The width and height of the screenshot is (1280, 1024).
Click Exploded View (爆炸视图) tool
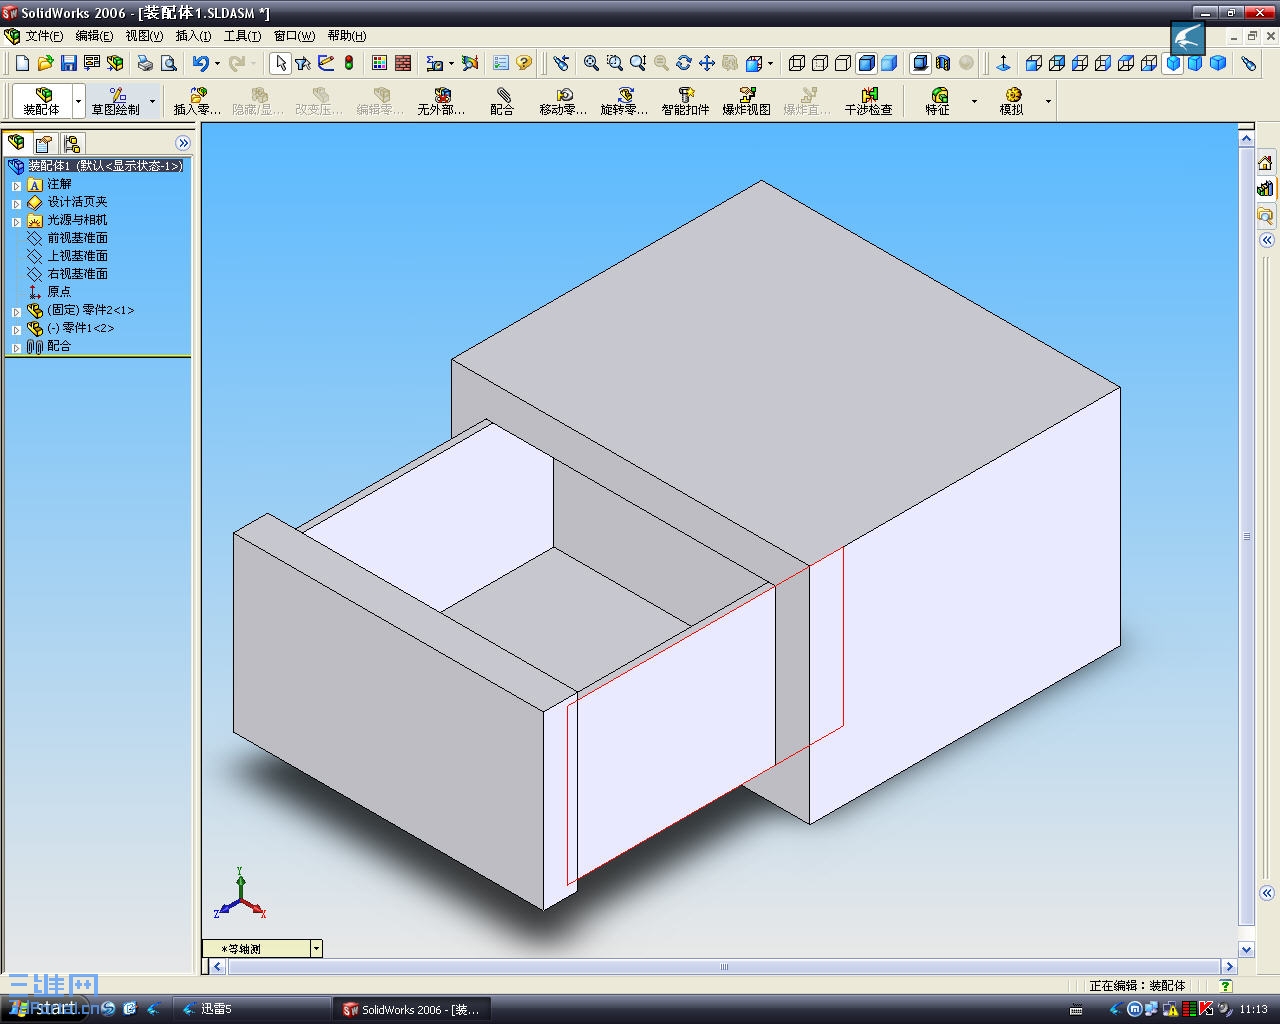[746, 101]
